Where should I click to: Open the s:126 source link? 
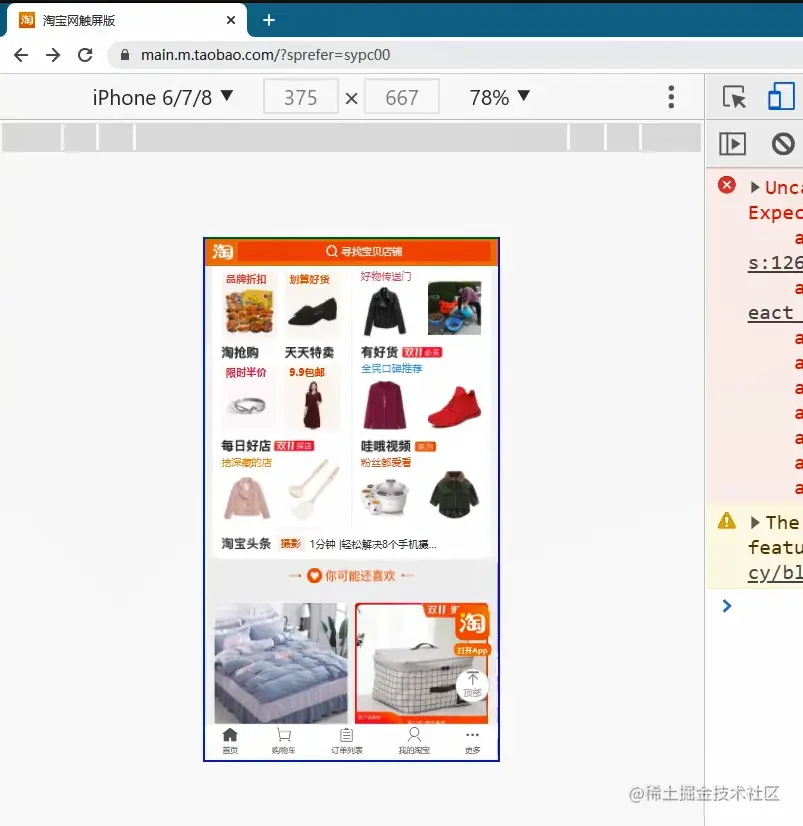pyautogui.click(x=775, y=262)
